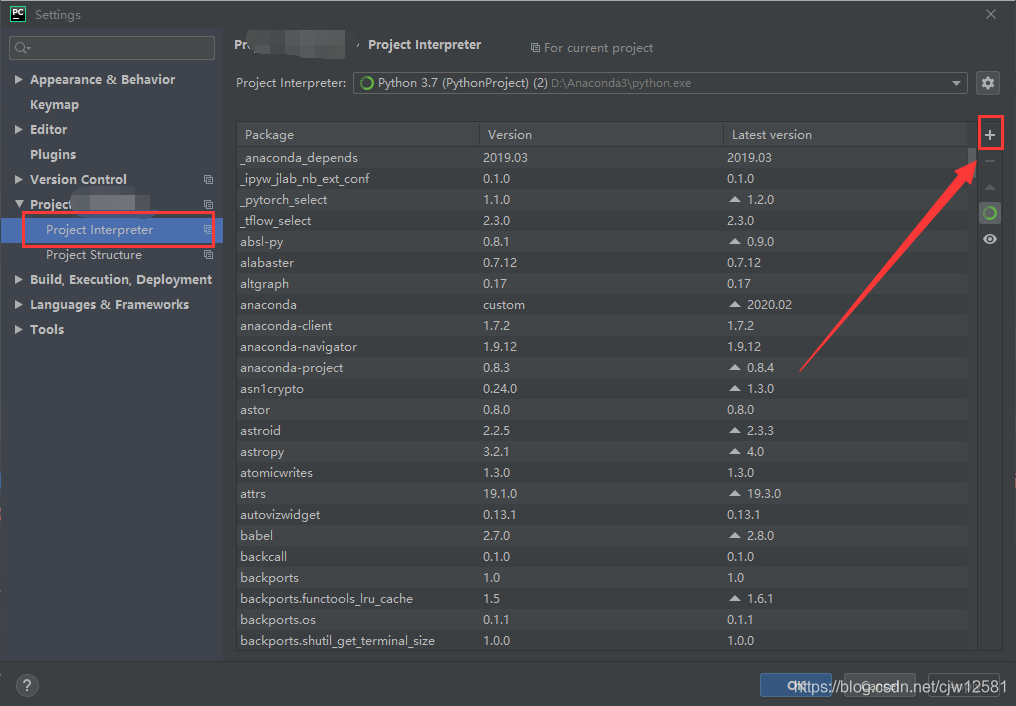The image size is (1016, 706).
Task: Click the upgrade arrow for anaconda 2020.02
Action: [x=735, y=304]
